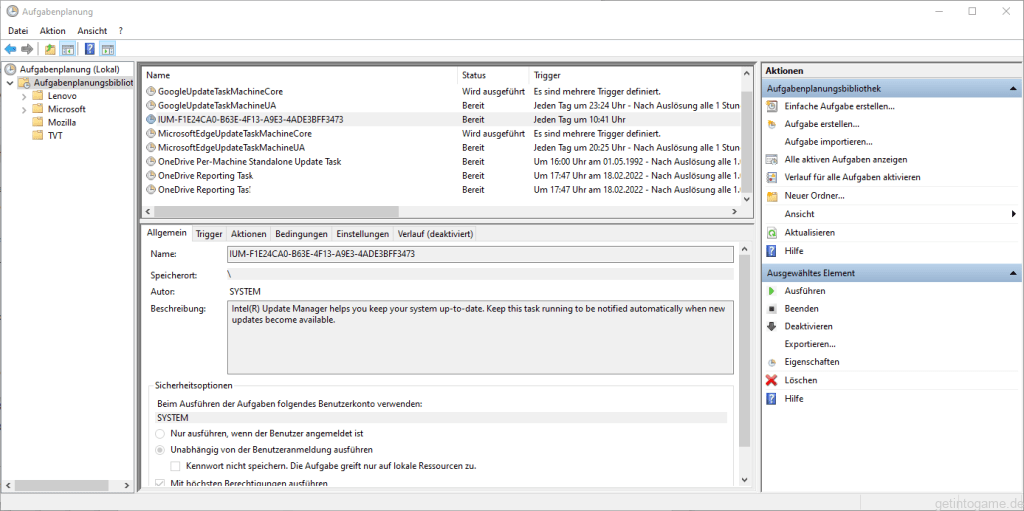Image resolution: width=1024 pixels, height=511 pixels.
Task: Click green Ausführen play icon
Action: coord(771,291)
